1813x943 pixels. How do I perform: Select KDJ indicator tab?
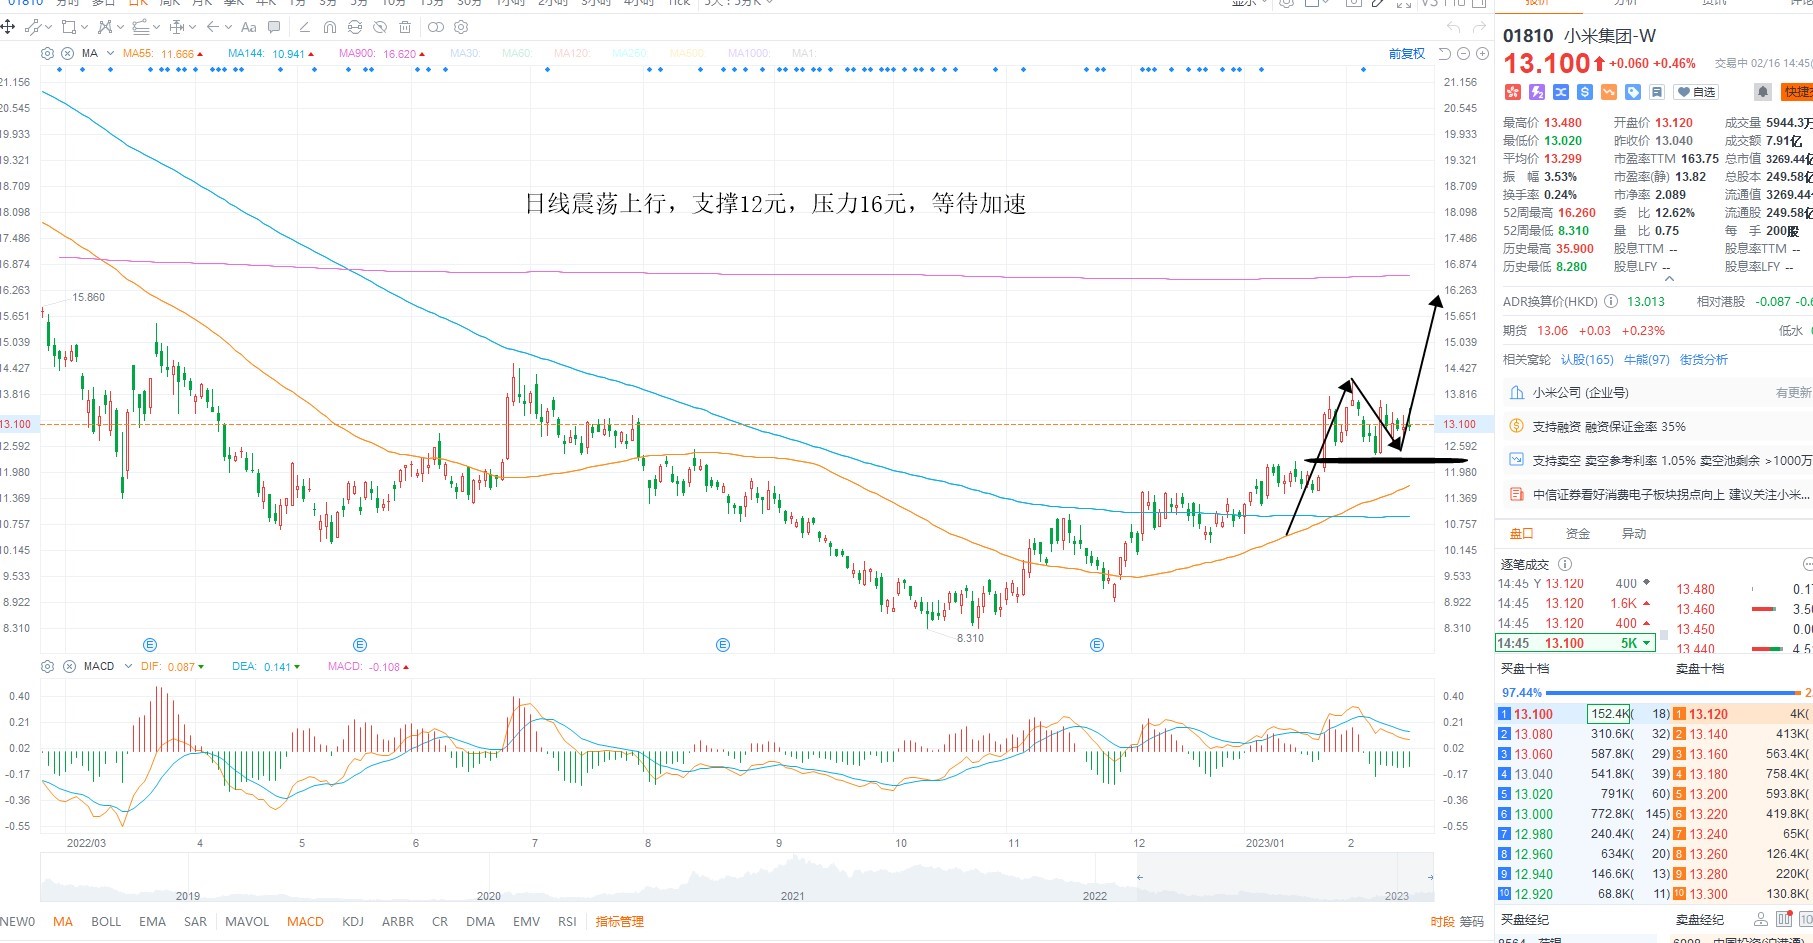[x=353, y=922]
